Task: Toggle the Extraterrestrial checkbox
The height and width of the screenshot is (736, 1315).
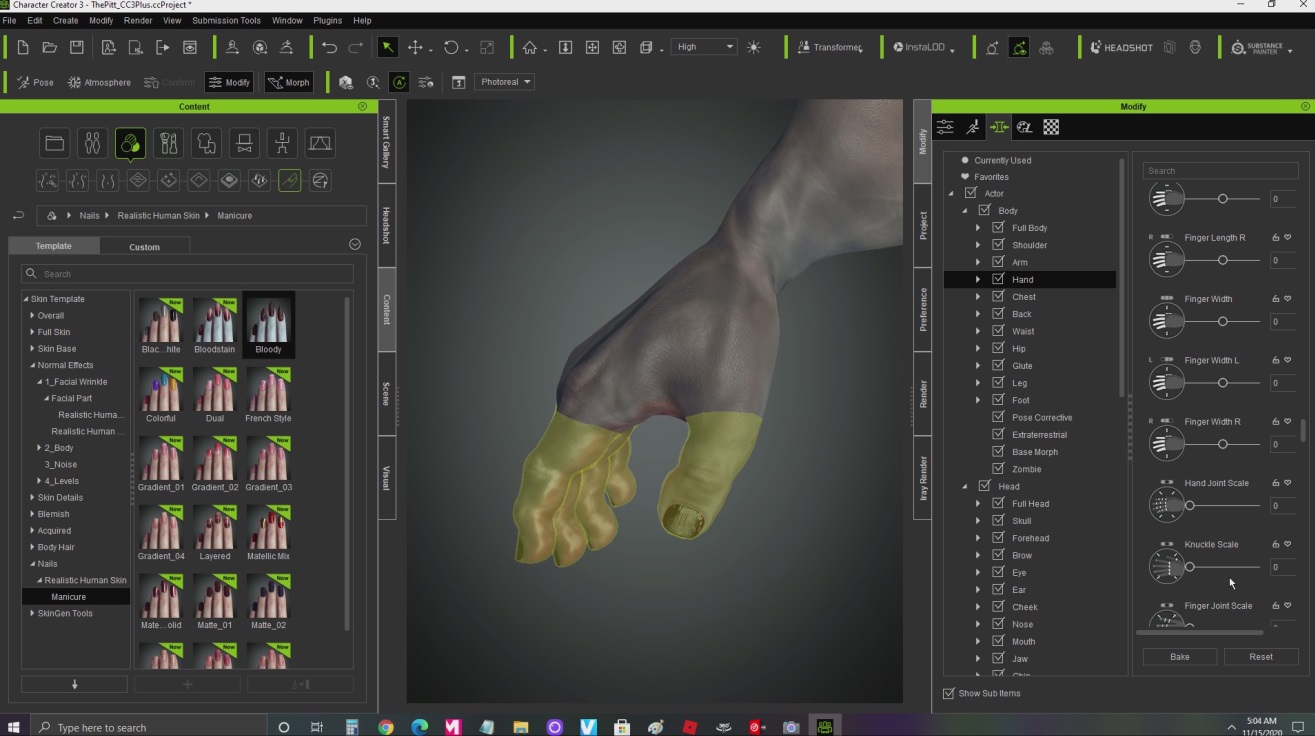Action: pos(998,435)
